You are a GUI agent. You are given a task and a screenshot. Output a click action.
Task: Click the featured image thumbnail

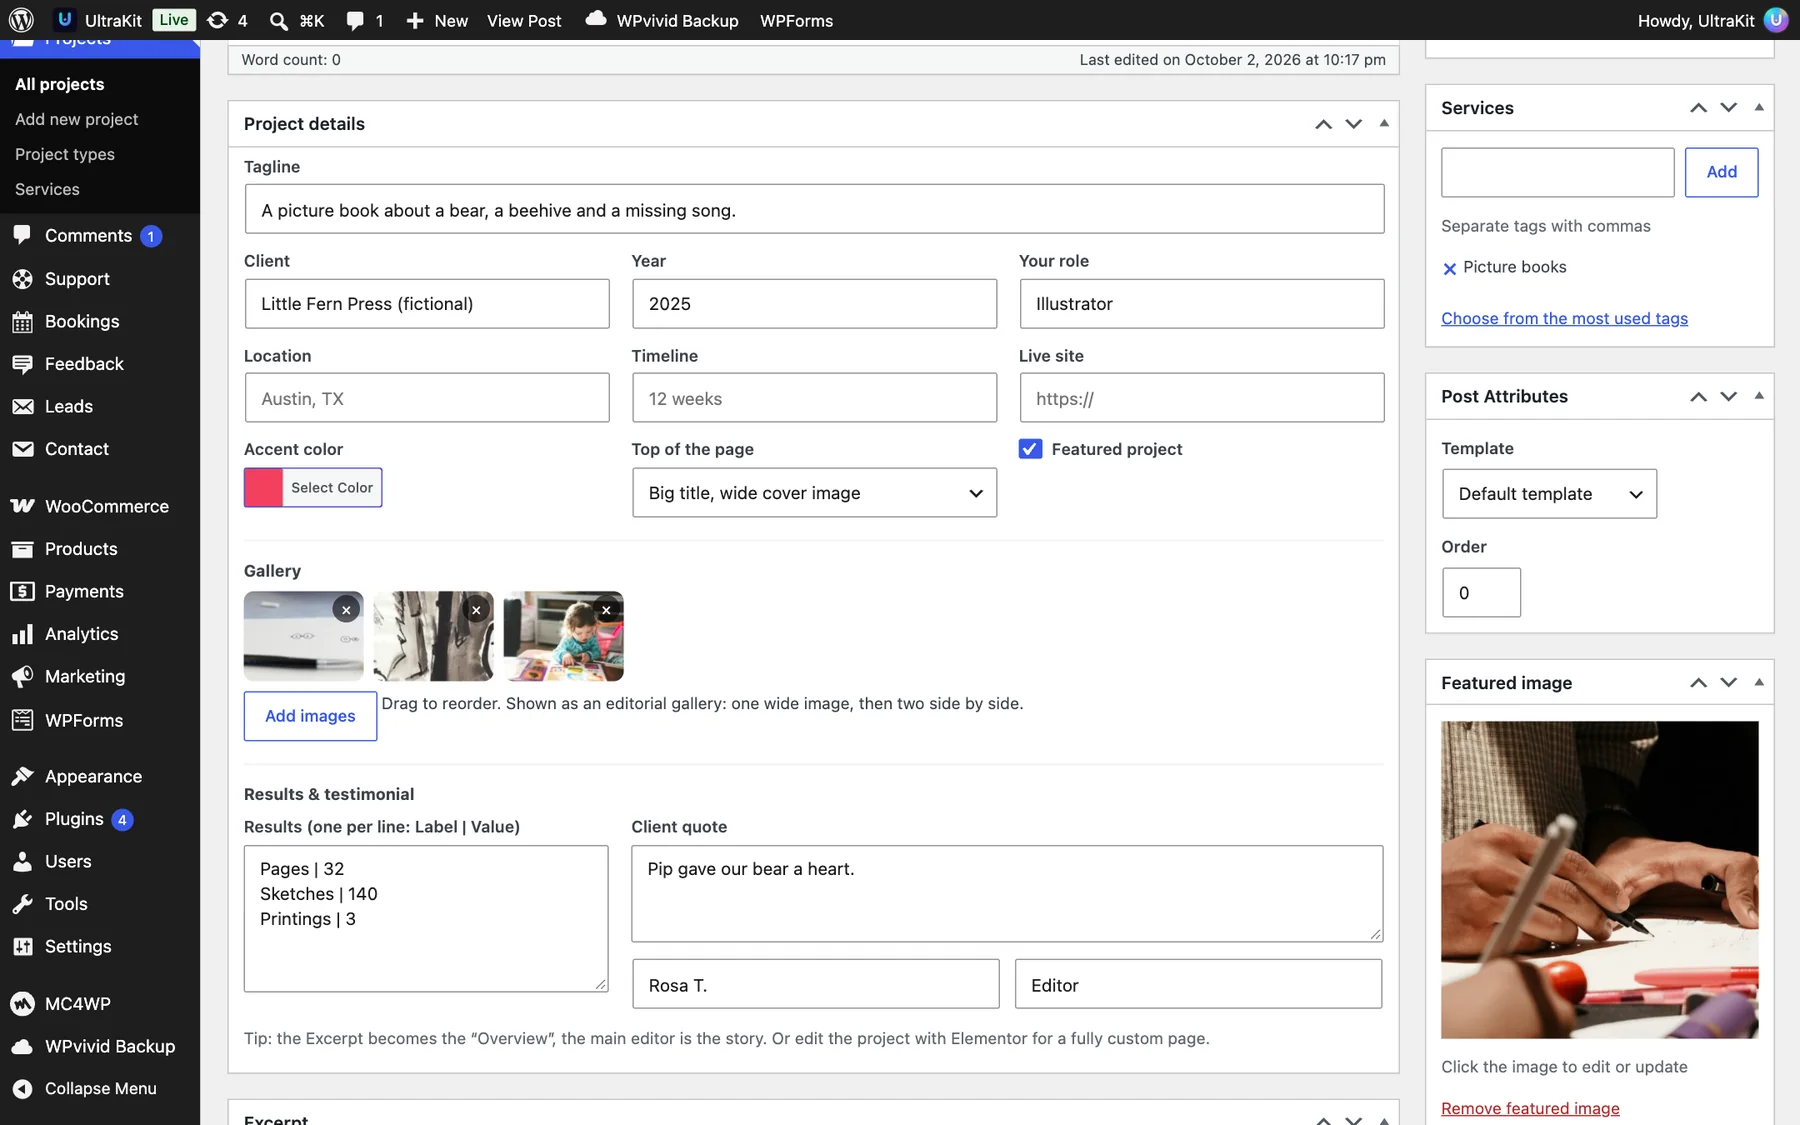click(1599, 879)
